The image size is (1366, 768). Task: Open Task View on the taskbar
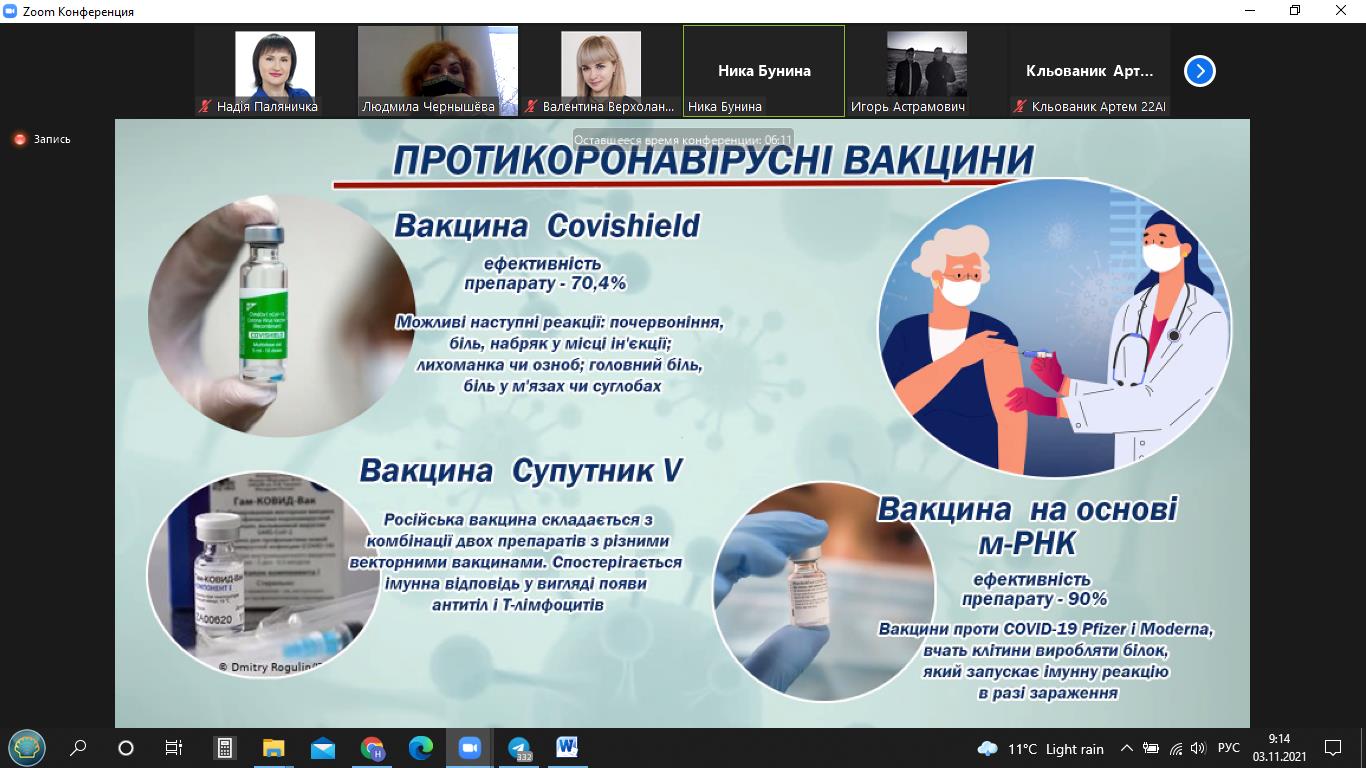pos(173,747)
